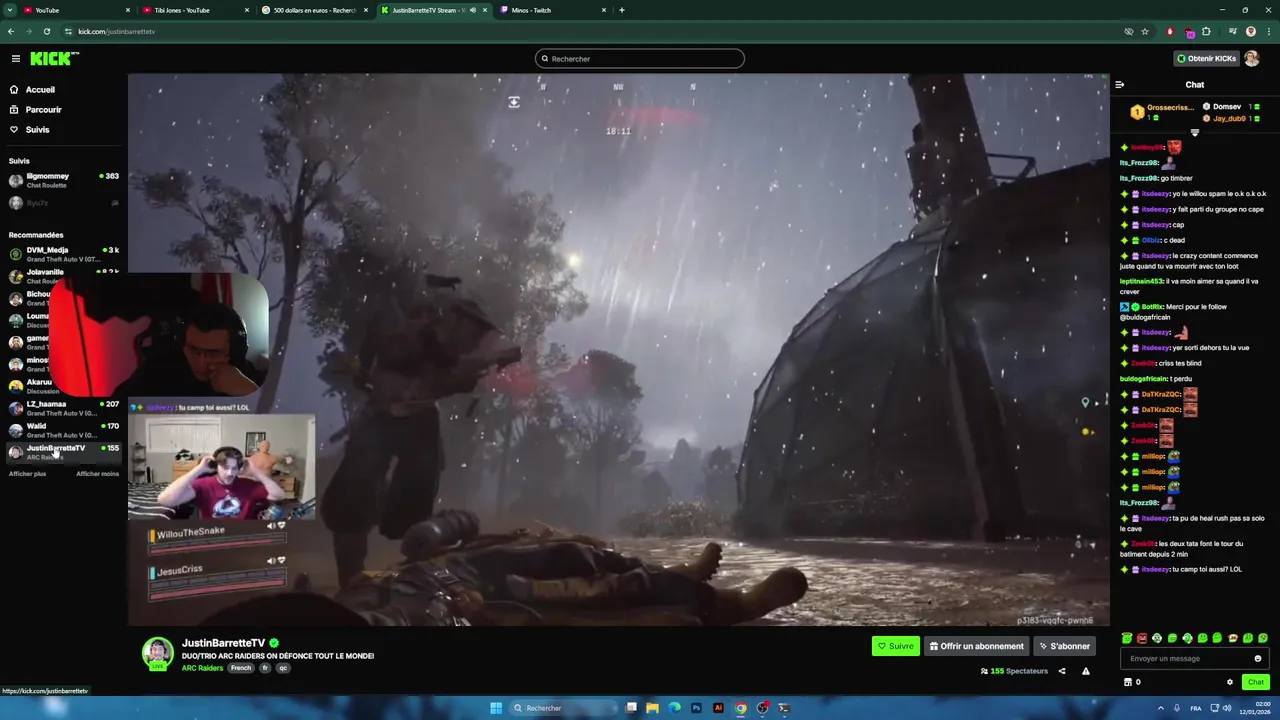Screen dimensions: 1280x720
Task: Open Chrome media controls icon
Action: coord(1233,31)
